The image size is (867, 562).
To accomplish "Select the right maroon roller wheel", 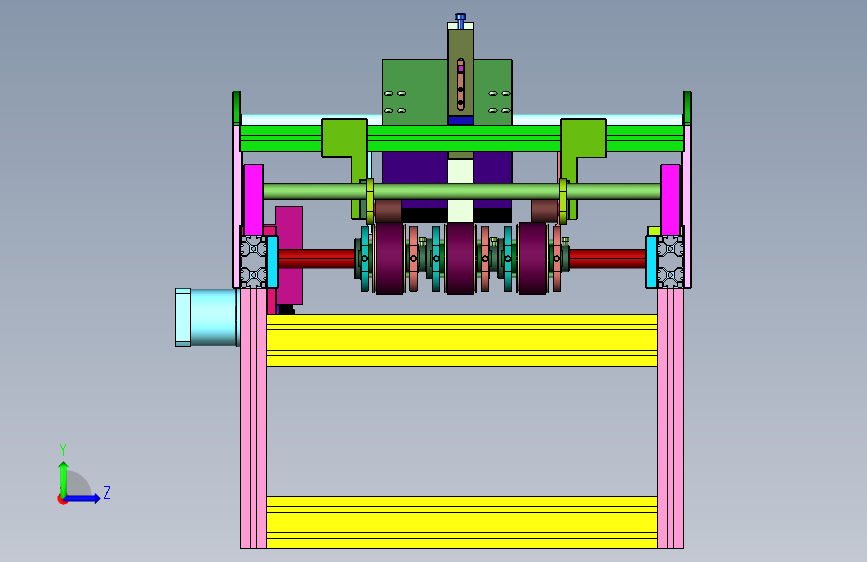I will point(532,258).
